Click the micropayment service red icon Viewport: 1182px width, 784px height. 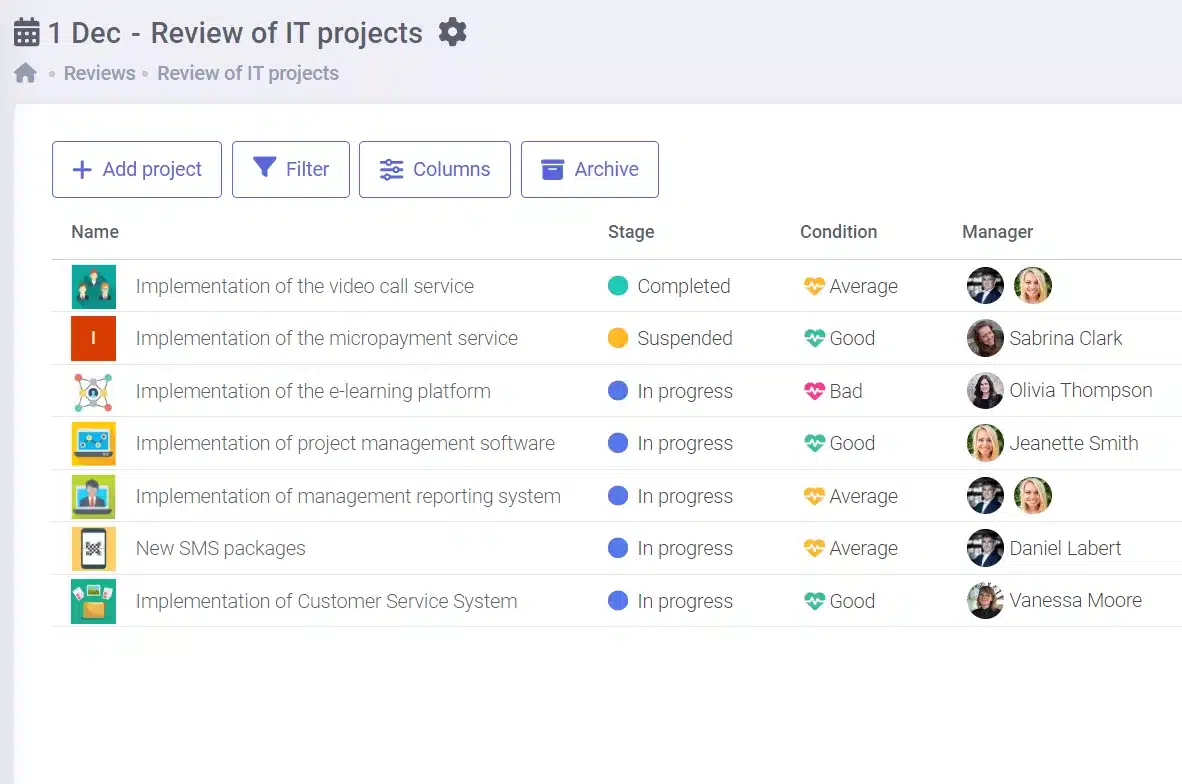tap(93, 338)
